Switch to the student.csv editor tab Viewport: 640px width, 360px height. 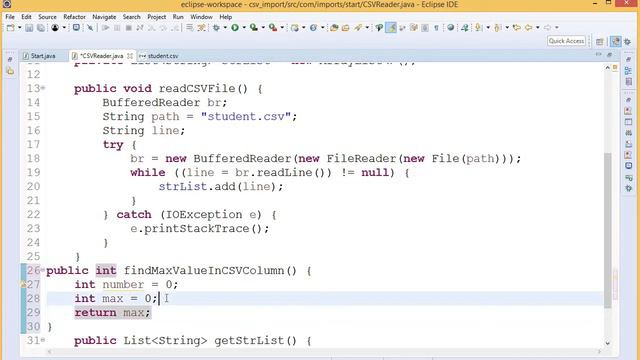coord(159,56)
